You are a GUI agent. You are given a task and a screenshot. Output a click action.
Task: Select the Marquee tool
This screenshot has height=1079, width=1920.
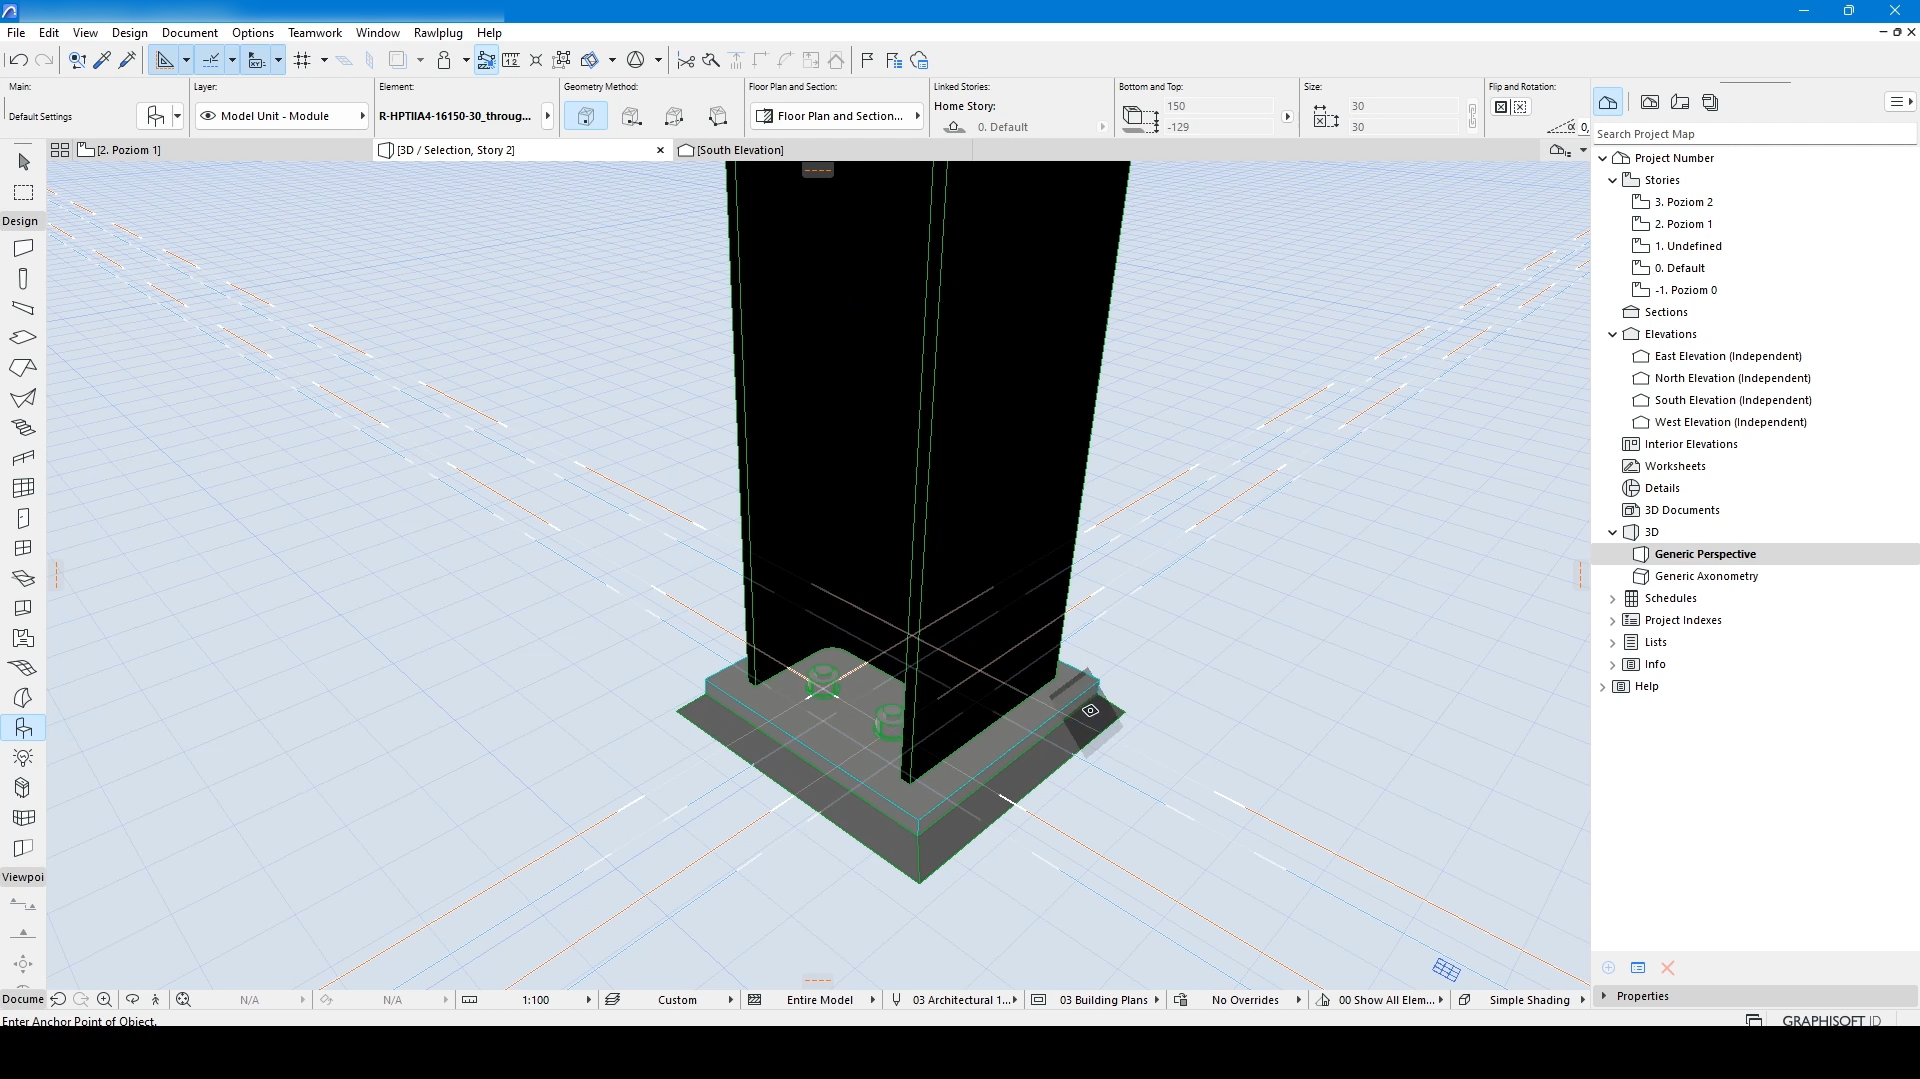(23, 192)
